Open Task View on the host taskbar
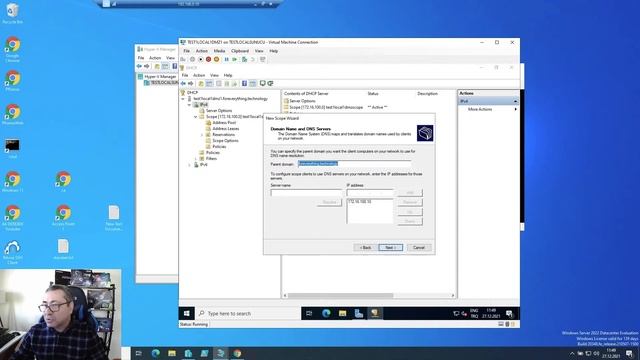 coord(139,353)
